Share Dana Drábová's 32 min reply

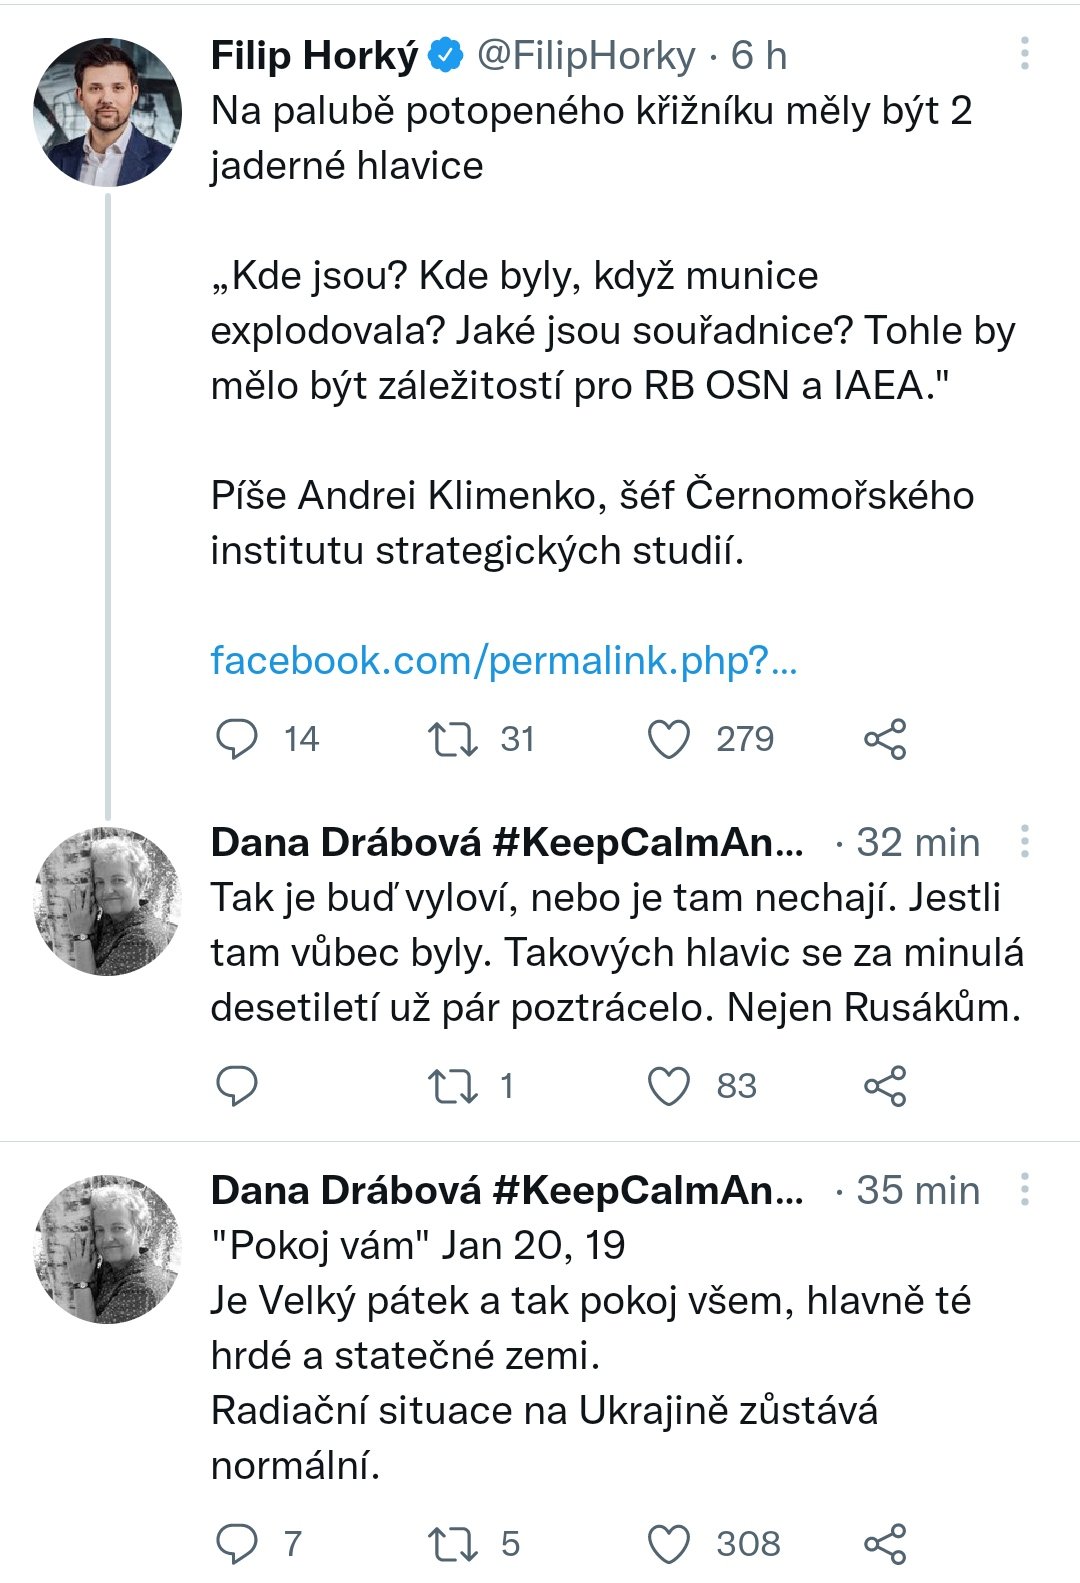pos(885,1086)
